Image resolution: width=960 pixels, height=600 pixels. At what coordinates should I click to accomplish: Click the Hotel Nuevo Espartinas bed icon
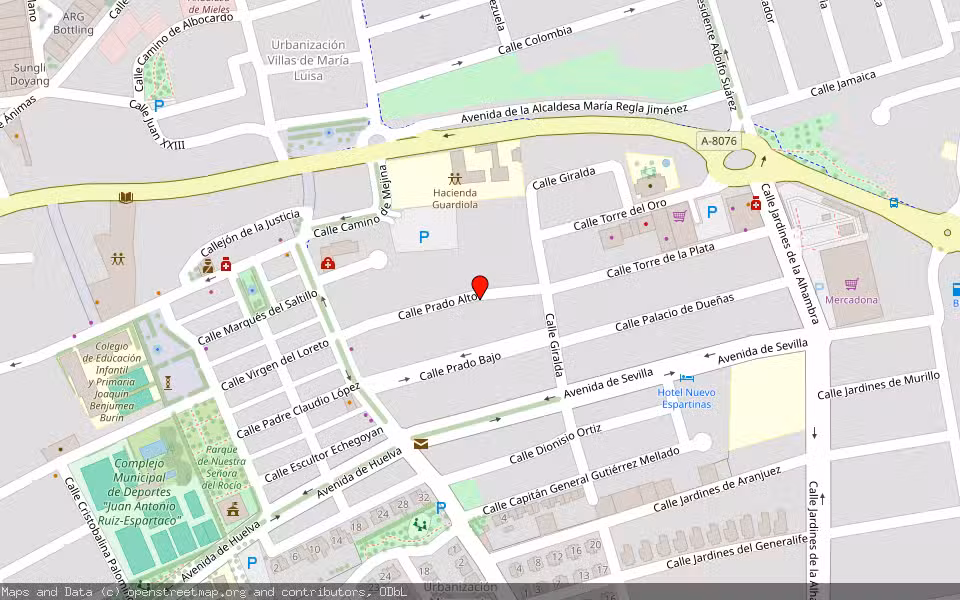tap(687, 378)
